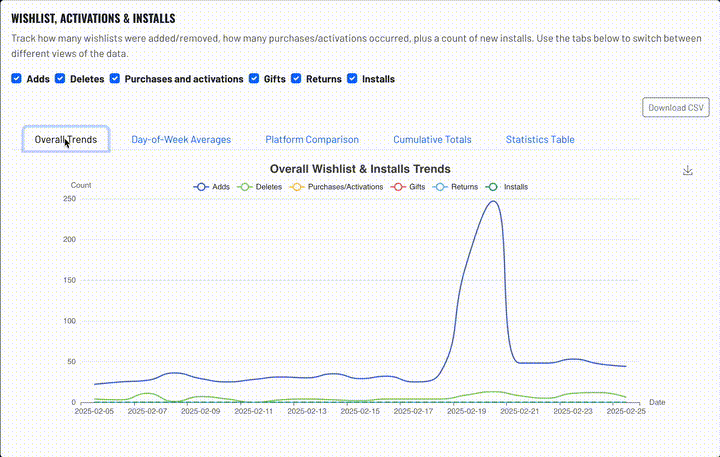Viewport: 720px width, 457px height.
Task: Uncheck the Deletes checkbox
Action: tap(60, 79)
